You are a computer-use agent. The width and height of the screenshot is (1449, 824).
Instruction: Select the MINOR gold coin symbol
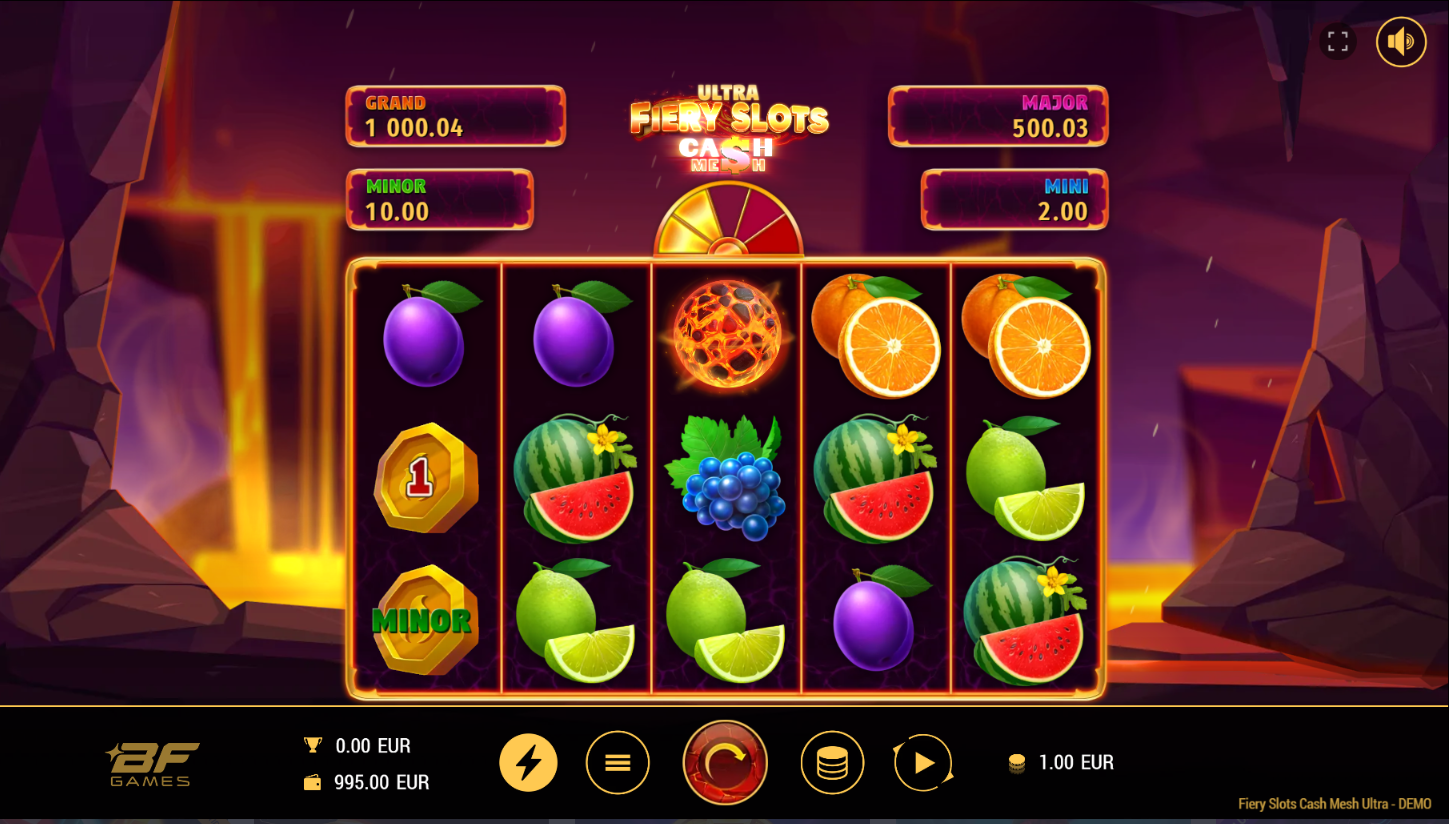tap(423, 619)
